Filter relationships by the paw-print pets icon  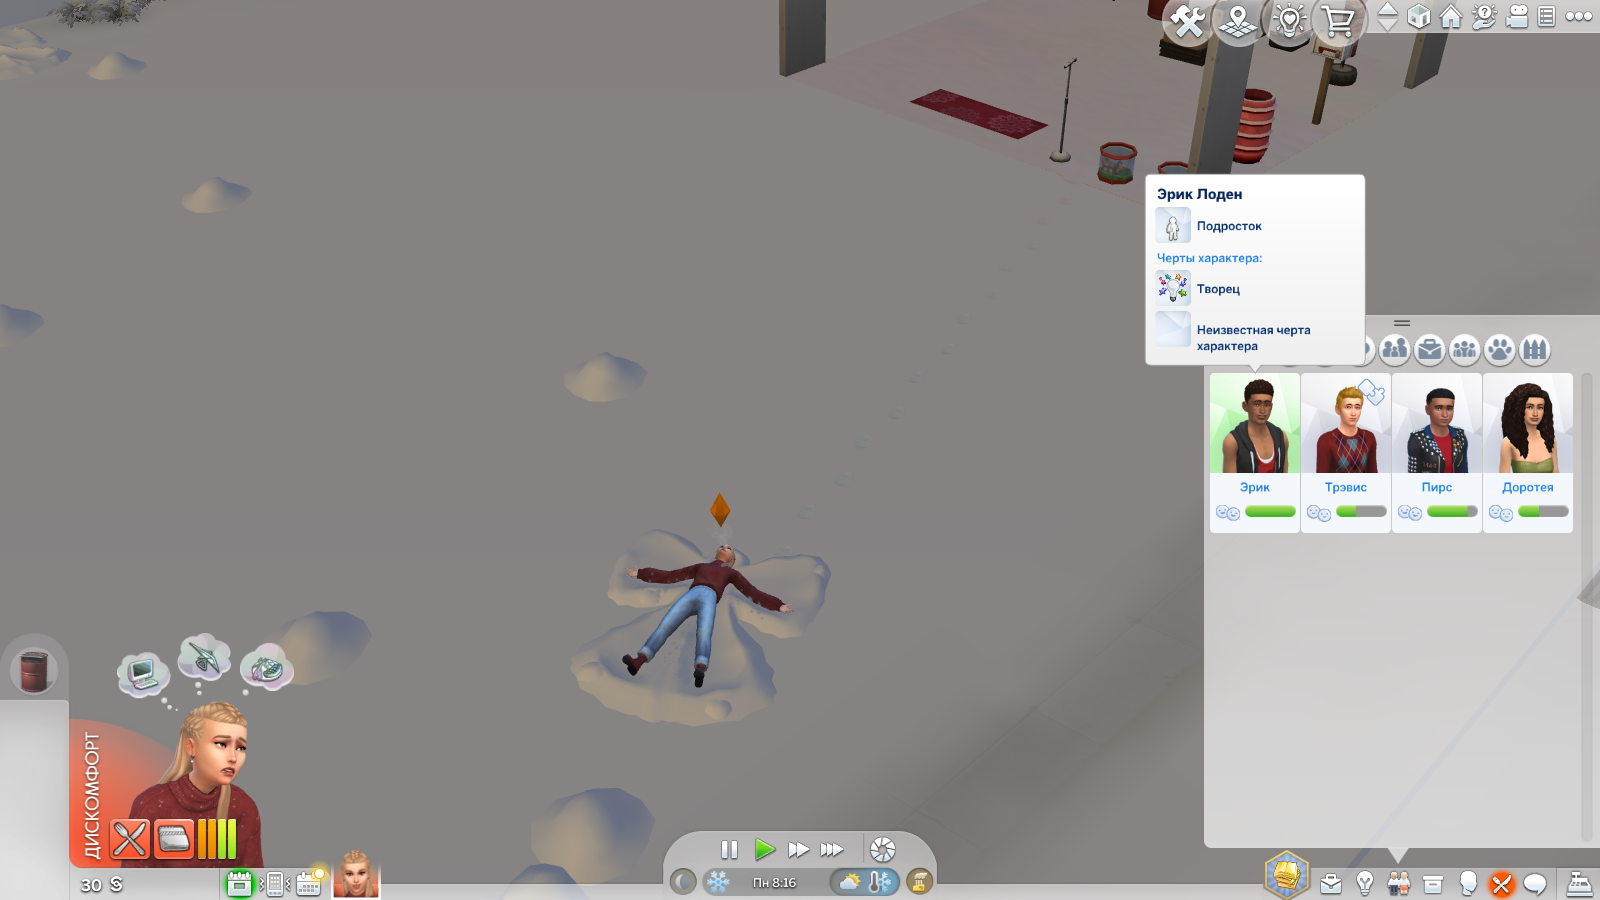[x=1500, y=349]
